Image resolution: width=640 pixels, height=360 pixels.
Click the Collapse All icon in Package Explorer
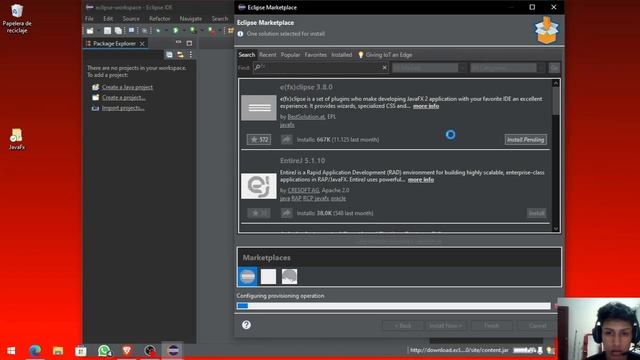[x=169, y=55]
